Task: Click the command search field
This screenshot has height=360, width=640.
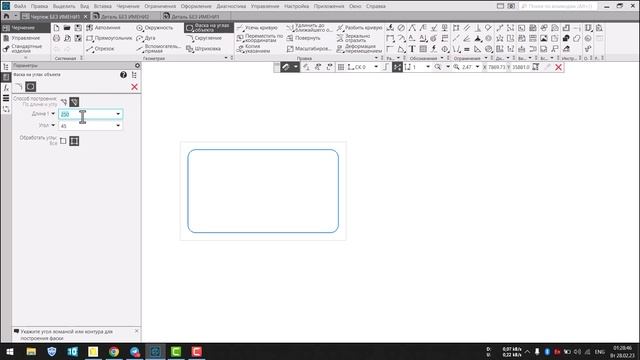Action: coord(558,6)
